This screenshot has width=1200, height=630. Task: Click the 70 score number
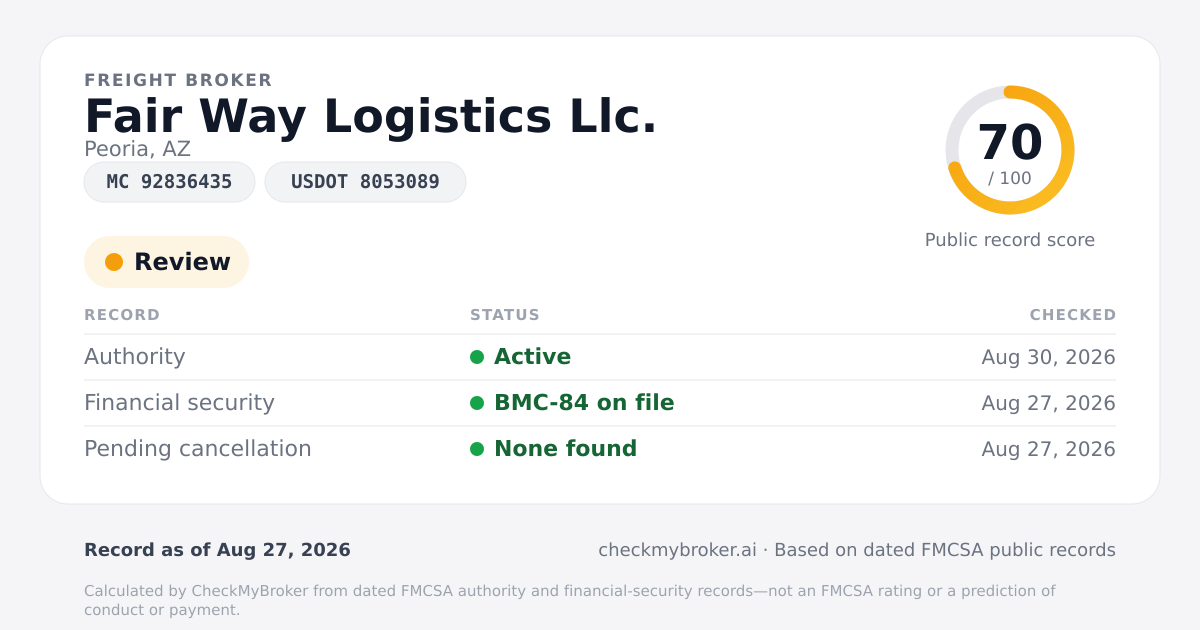[1010, 142]
